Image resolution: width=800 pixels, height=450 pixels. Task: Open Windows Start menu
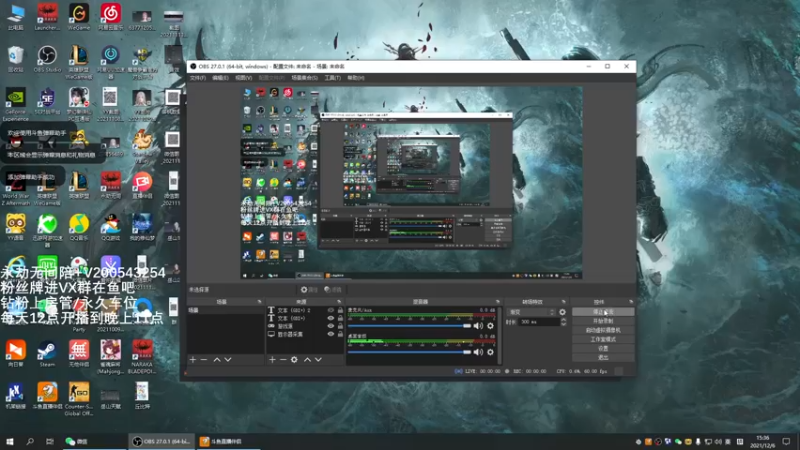pos(10,441)
